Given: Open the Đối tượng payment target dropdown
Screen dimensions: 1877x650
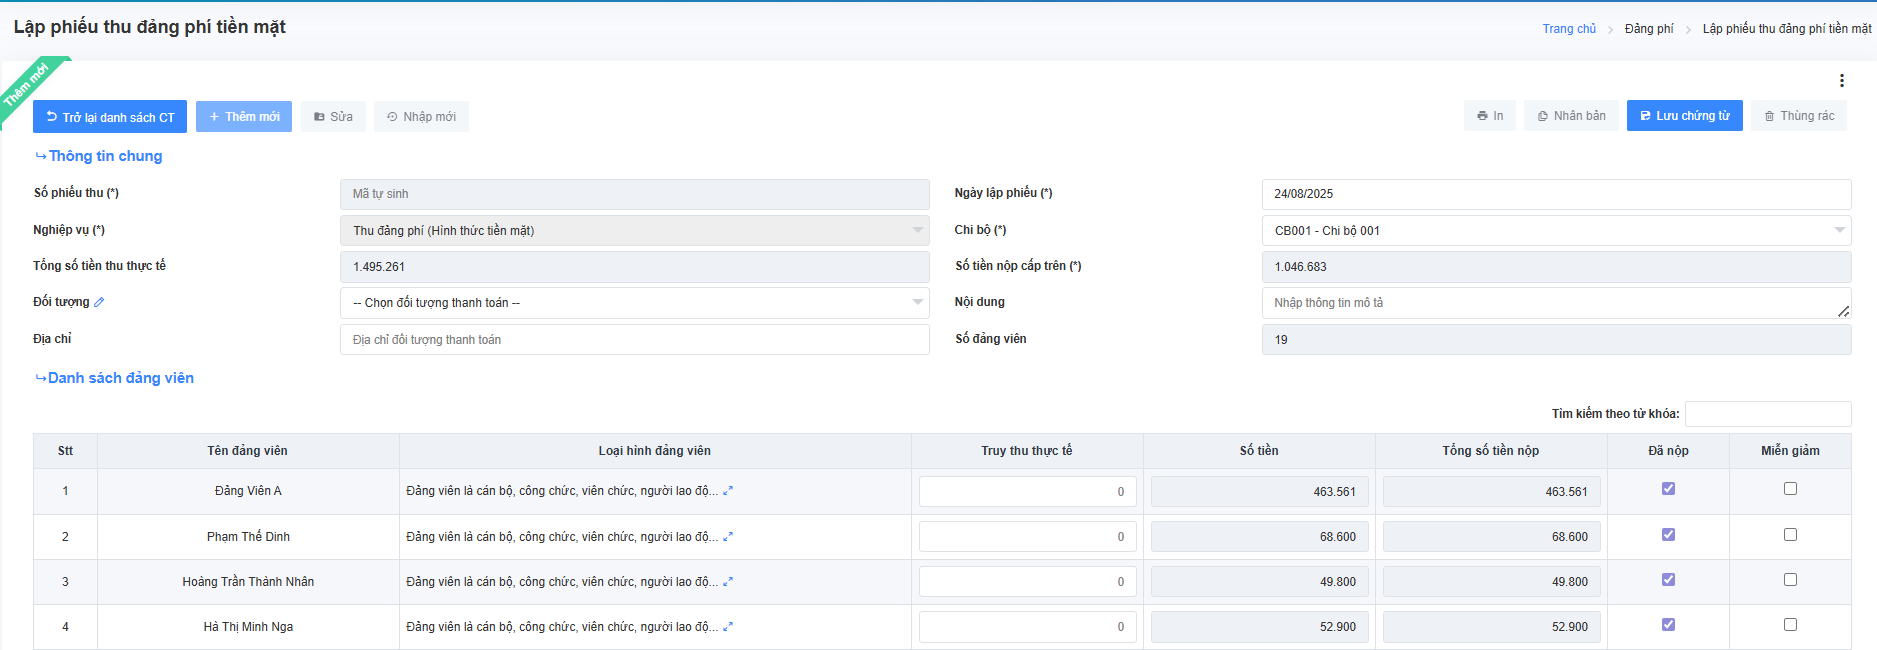Looking at the screenshot, I should coord(634,303).
